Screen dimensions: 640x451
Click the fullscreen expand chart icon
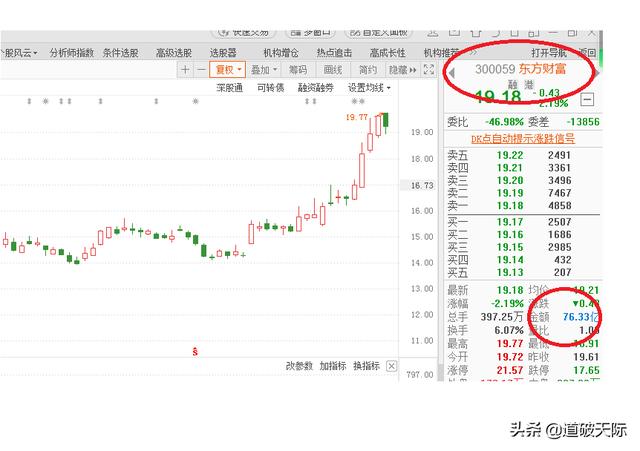428,70
